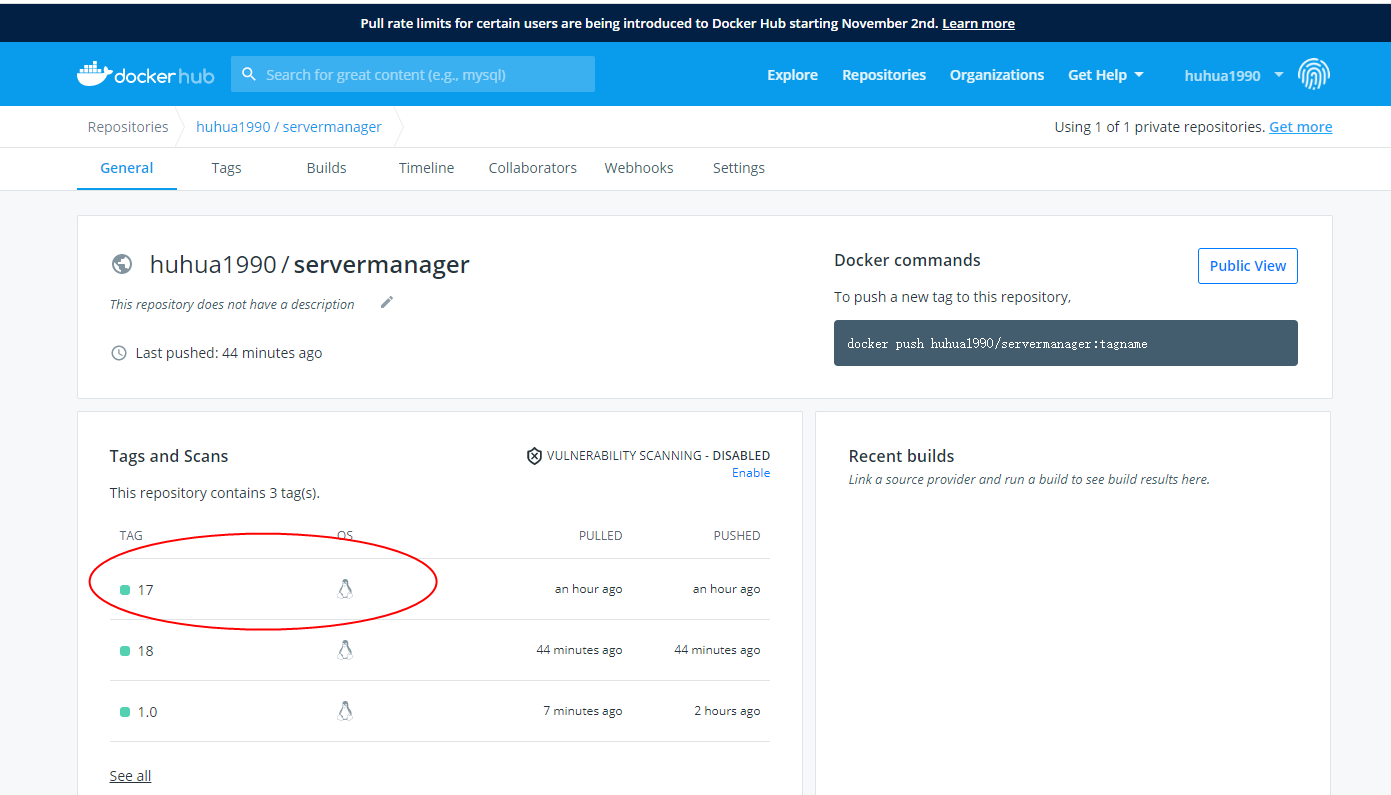Click '7 minutes ago' pulled value
The height and width of the screenshot is (795, 1391).
[x=583, y=711]
